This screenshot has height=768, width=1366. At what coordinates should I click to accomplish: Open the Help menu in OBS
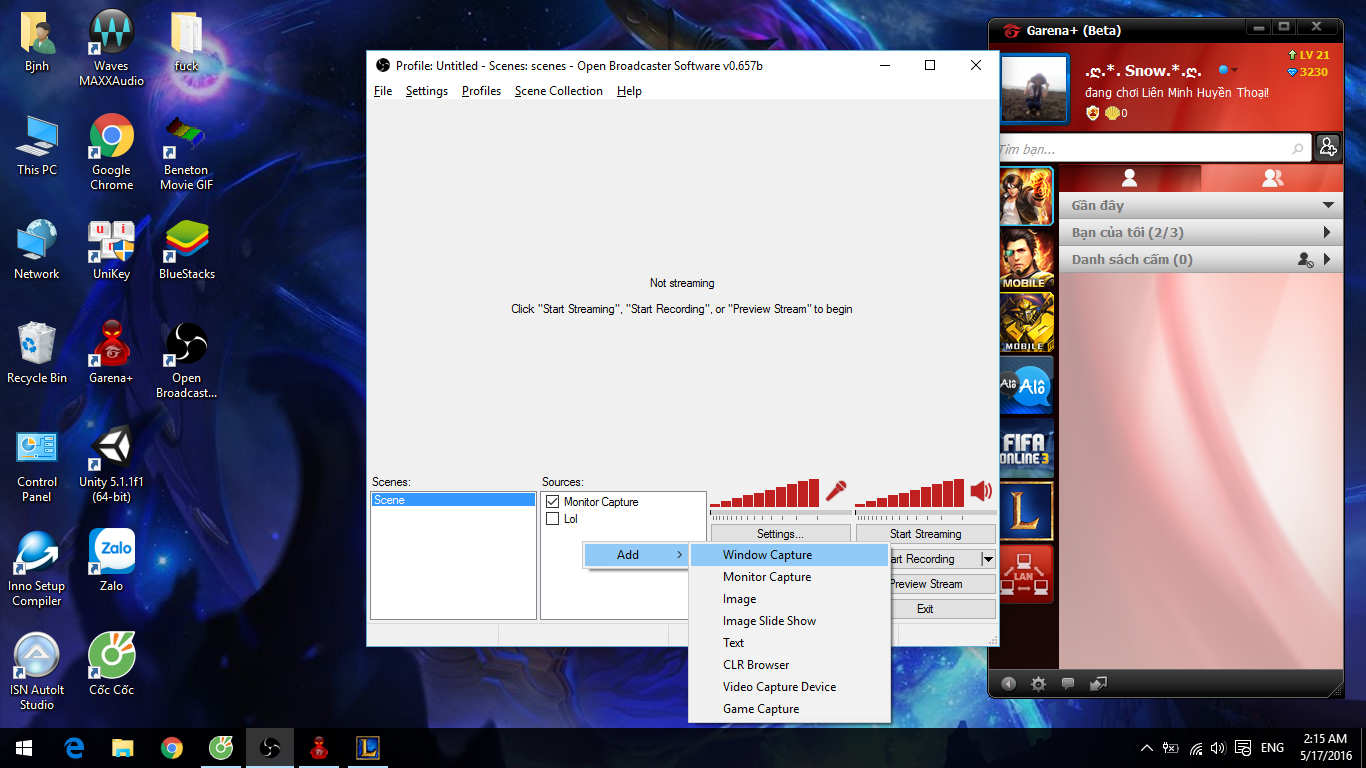pos(629,91)
